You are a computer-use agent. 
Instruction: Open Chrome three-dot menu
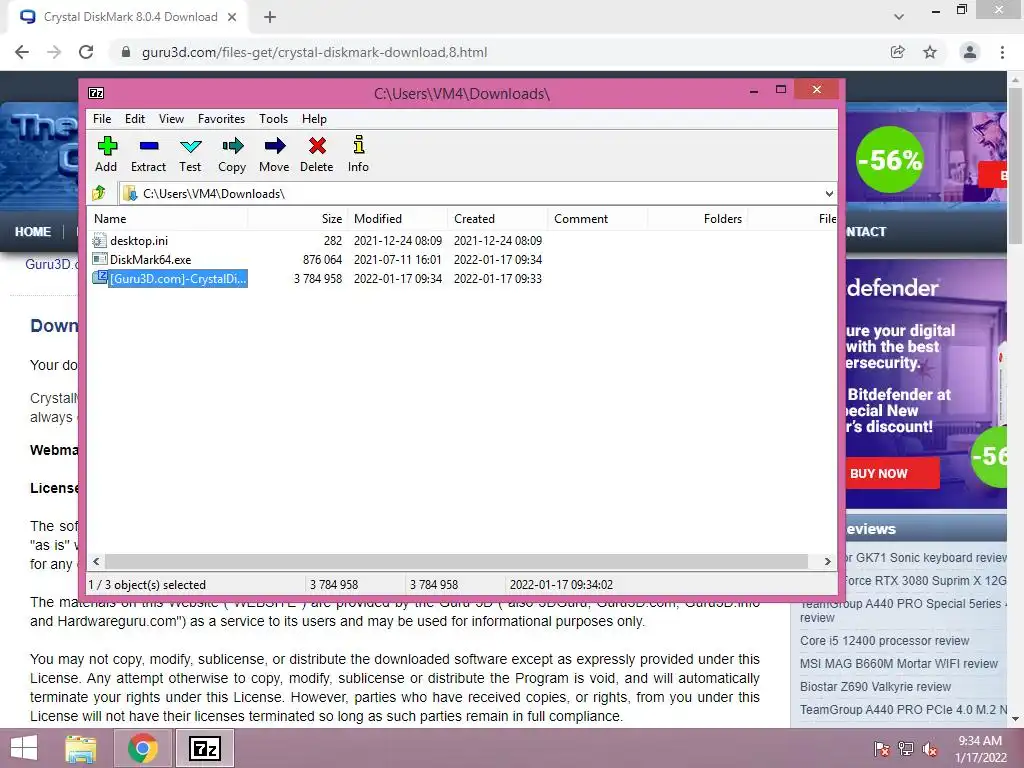(x=1002, y=52)
